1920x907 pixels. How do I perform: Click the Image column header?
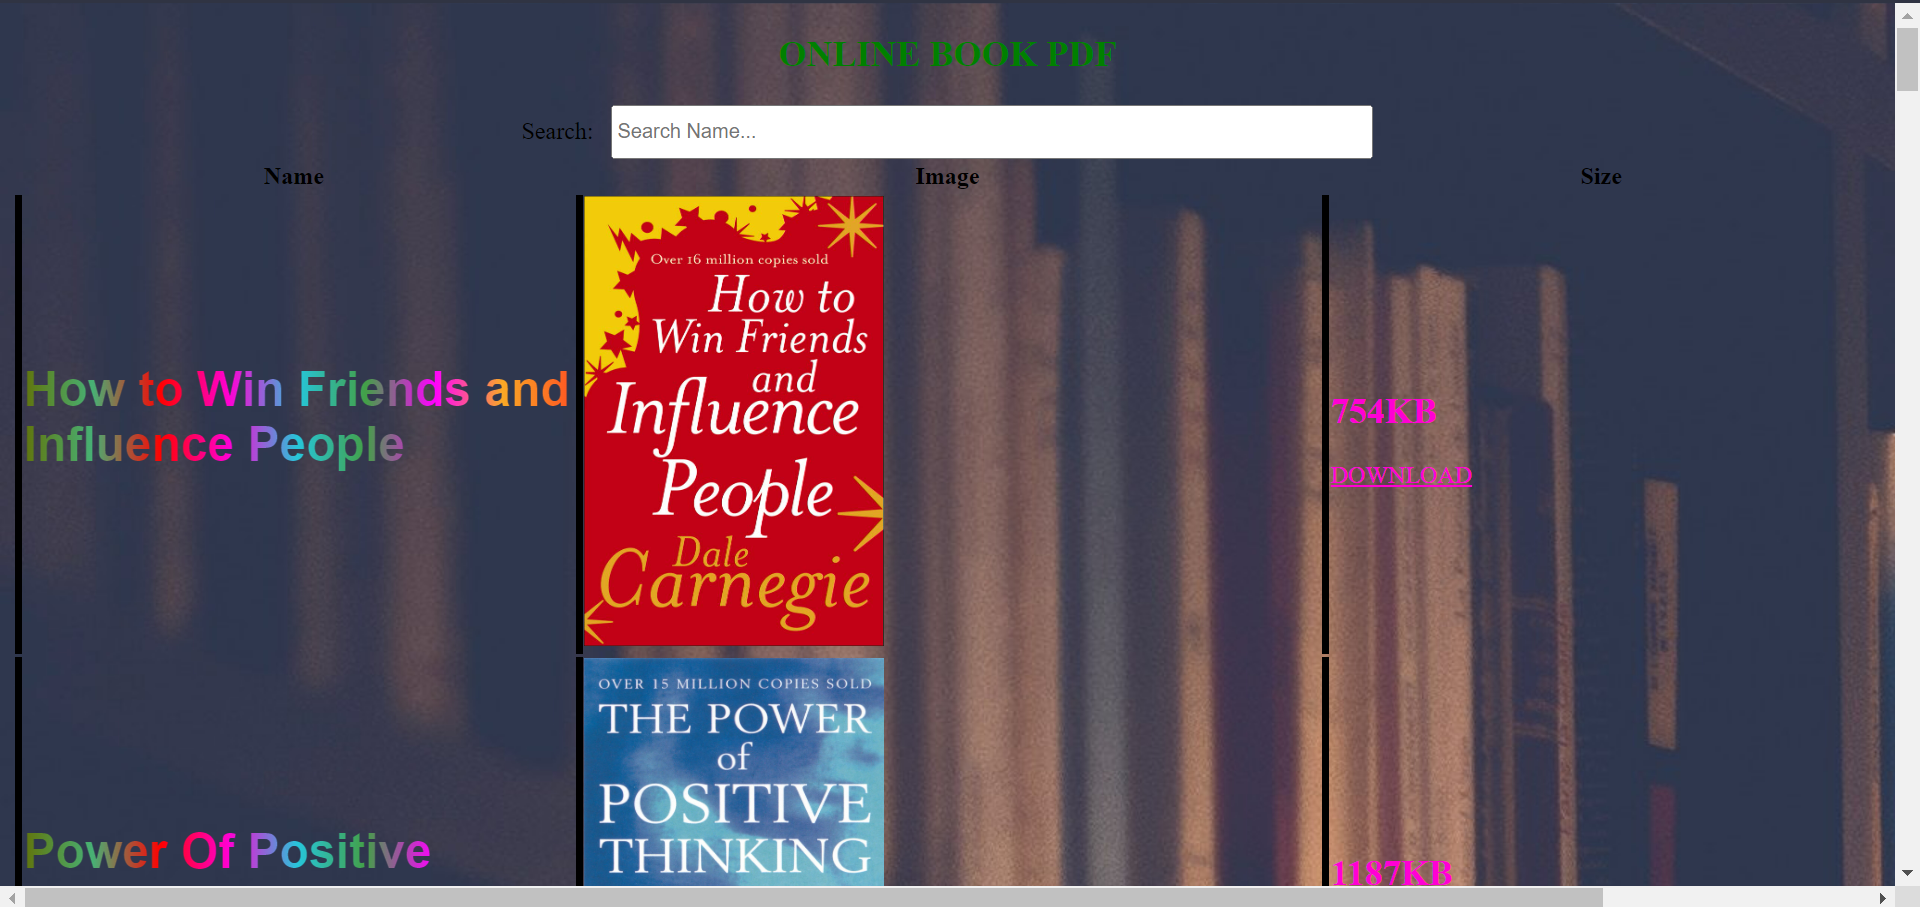pos(947,177)
